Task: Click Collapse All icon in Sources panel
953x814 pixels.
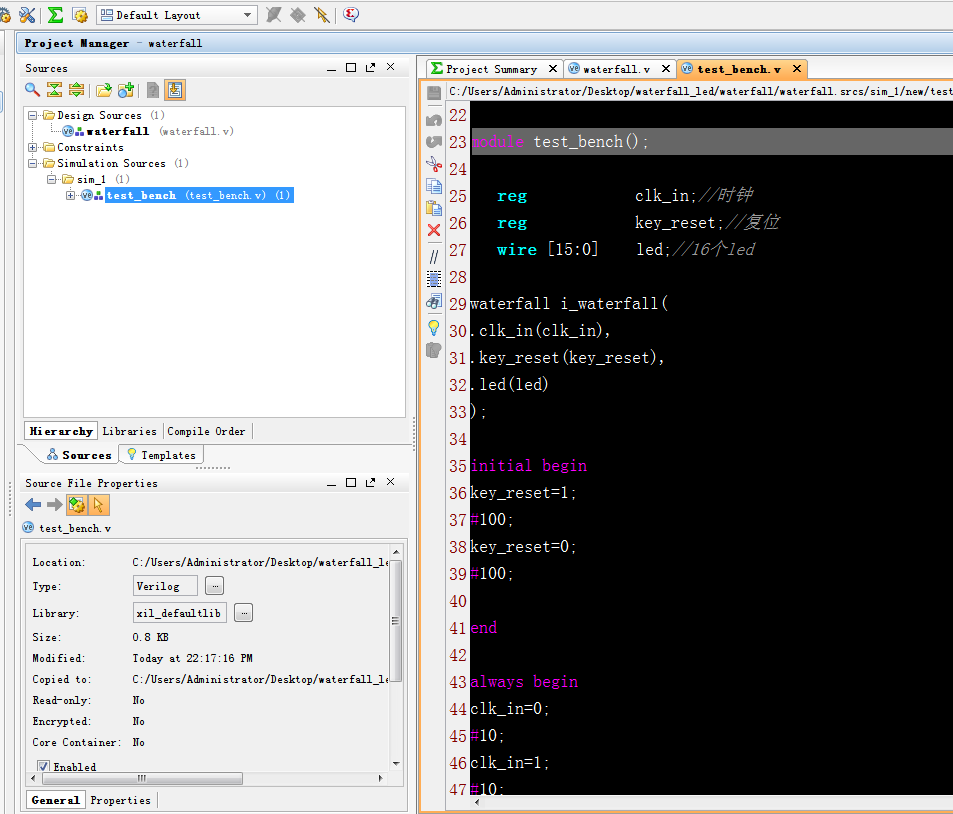Action: pos(54,90)
